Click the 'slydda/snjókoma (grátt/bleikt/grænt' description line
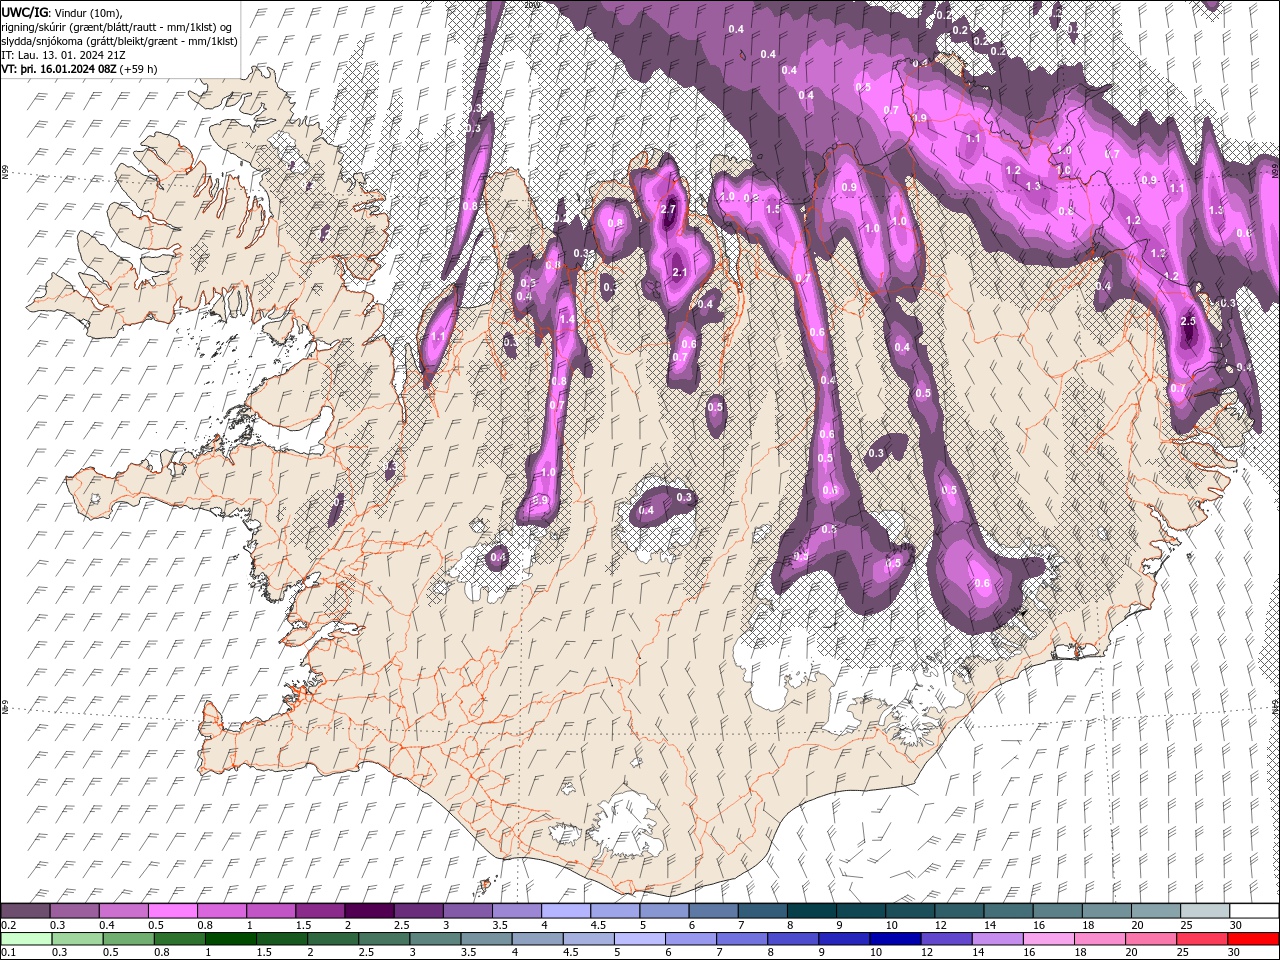 click(x=120, y=41)
